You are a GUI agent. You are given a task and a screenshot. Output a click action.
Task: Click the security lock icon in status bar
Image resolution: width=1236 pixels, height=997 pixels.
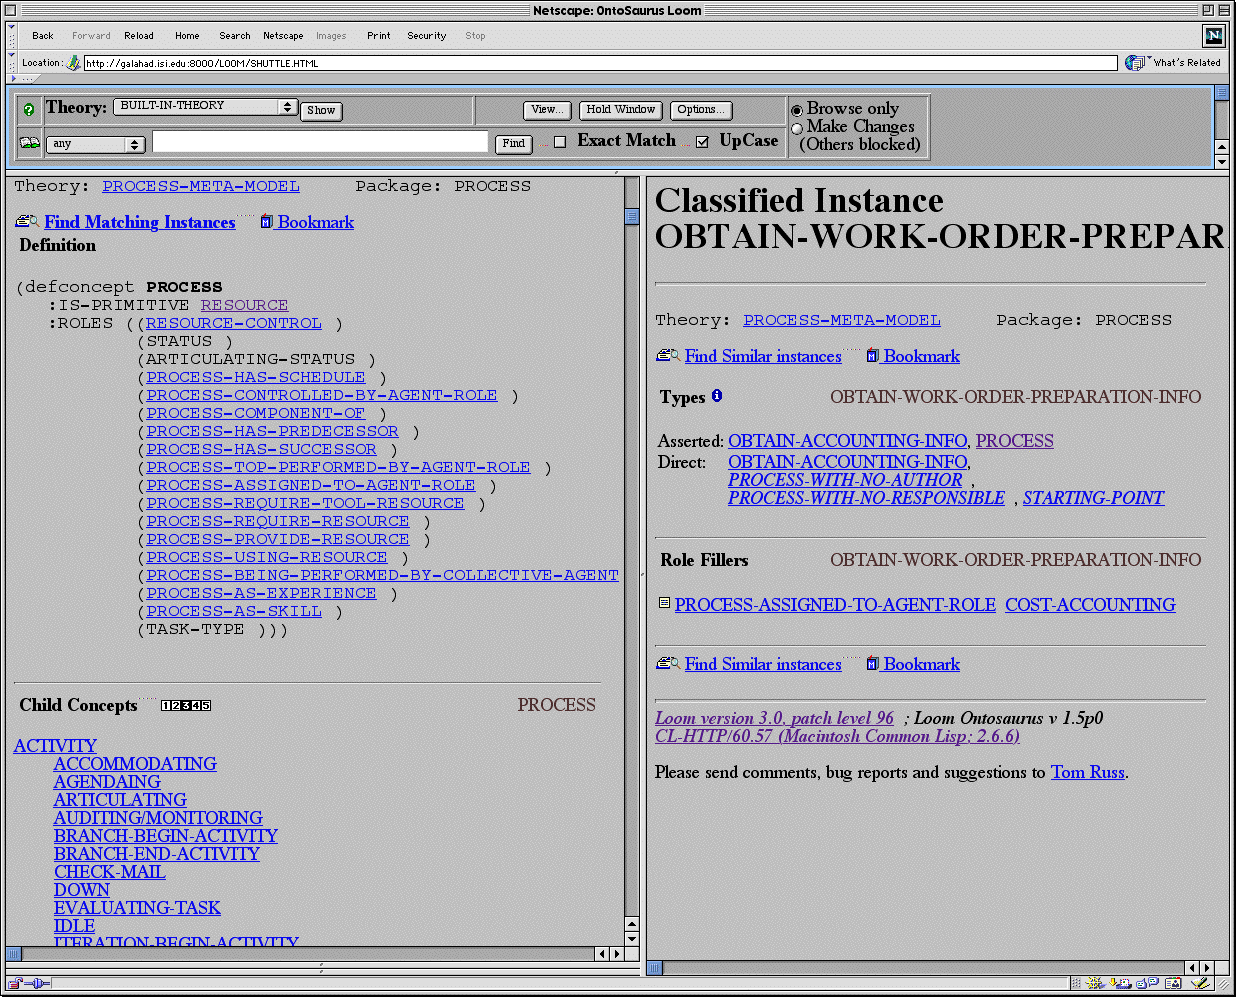pyautogui.click(x=15, y=983)
